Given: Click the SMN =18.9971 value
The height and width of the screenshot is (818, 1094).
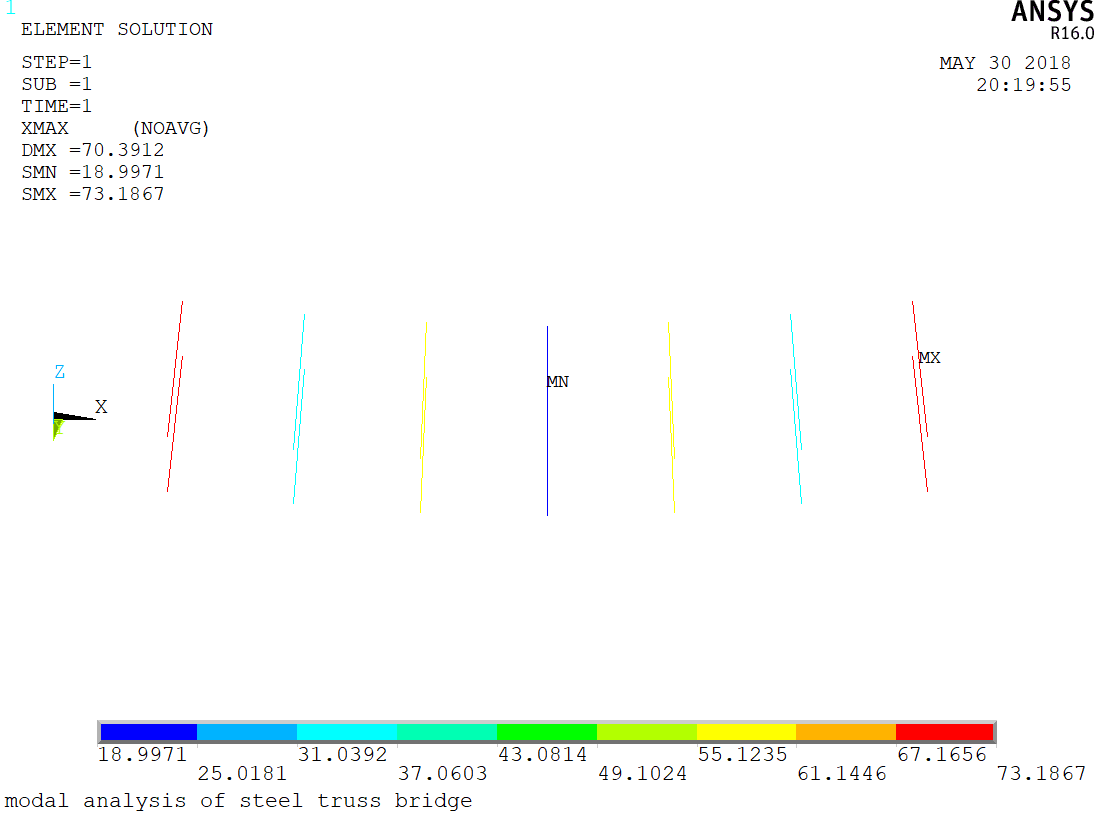Looking at the screenshot, I should [93, 172].
